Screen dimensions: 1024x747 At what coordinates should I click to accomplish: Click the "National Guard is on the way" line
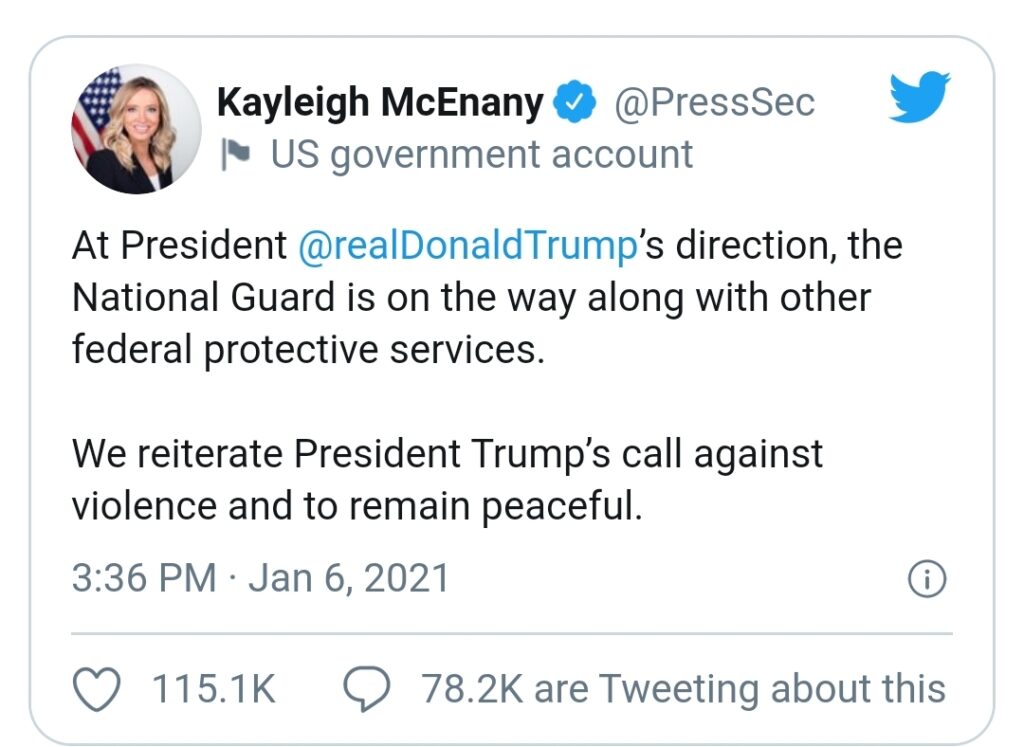click(471, 299)
